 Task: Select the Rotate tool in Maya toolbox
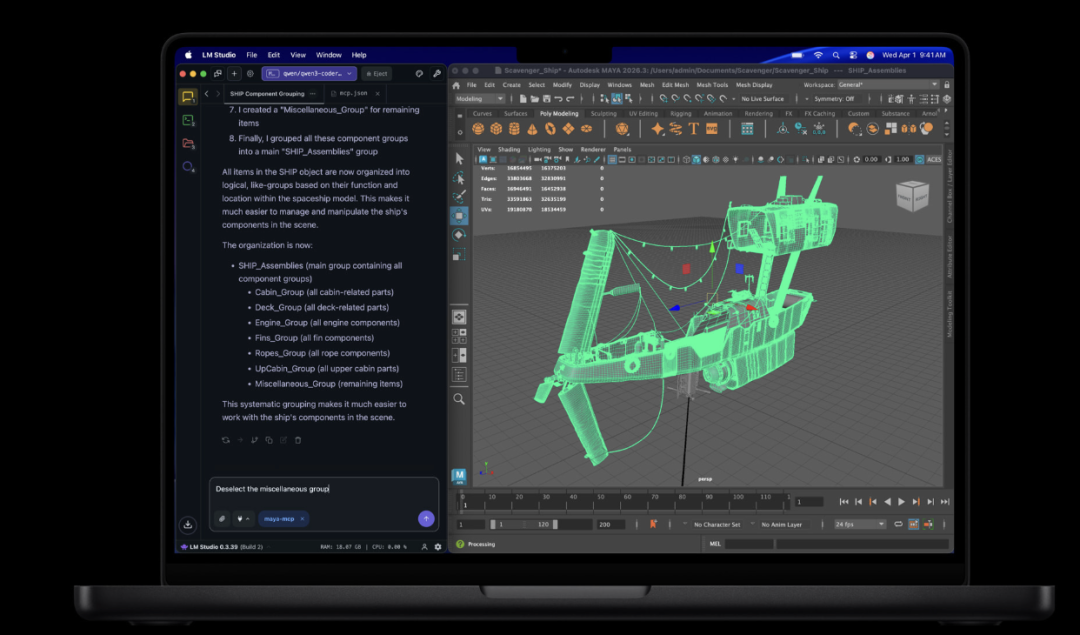(459, 235)
